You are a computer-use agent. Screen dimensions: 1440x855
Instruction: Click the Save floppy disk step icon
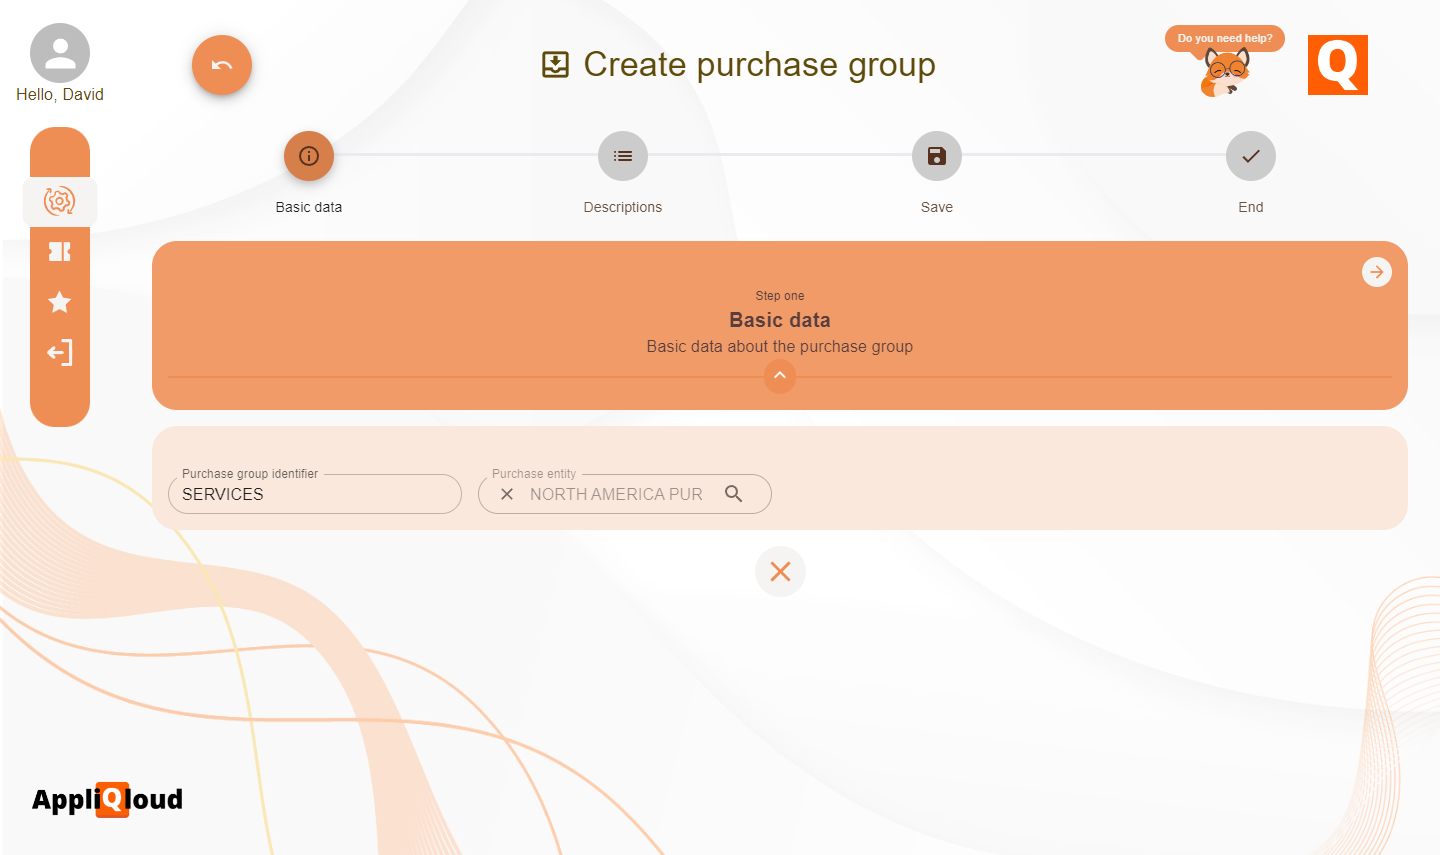(936, 156)
